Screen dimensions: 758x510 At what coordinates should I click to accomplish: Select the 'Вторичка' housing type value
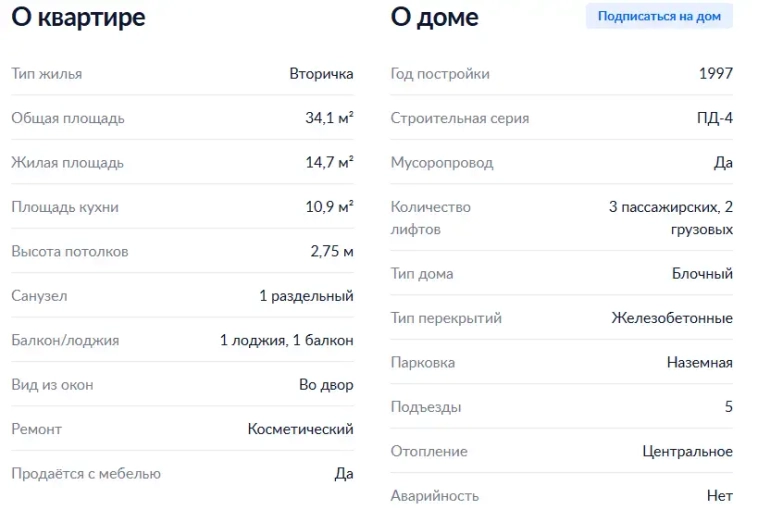tap(321, 74)
